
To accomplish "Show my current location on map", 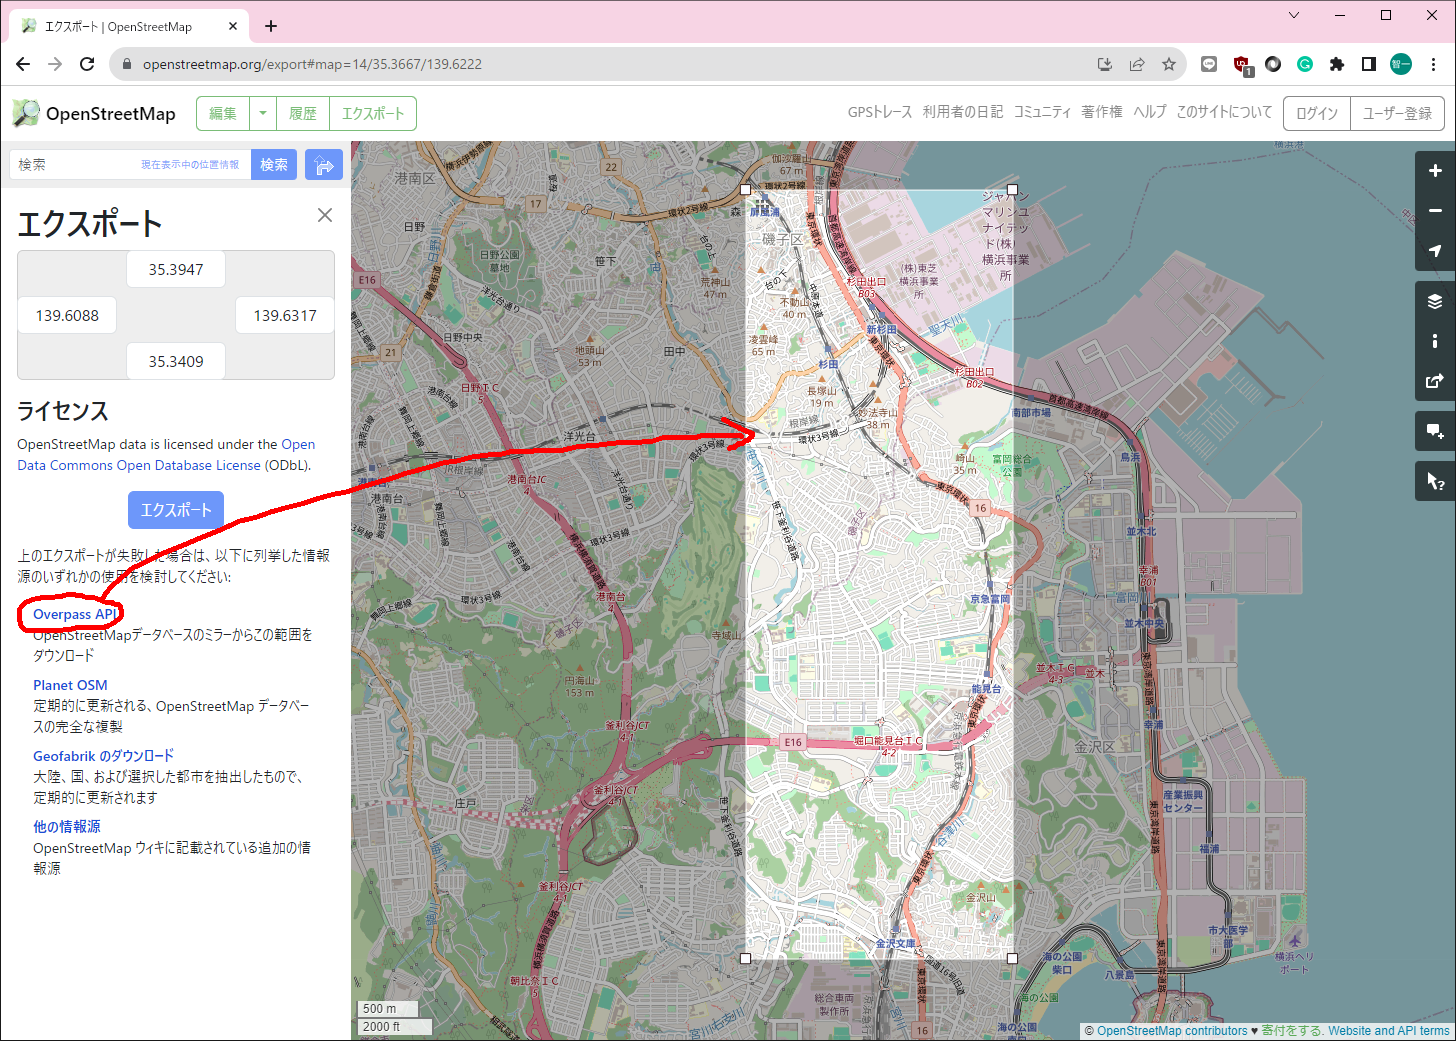I will click(1435, 251).
